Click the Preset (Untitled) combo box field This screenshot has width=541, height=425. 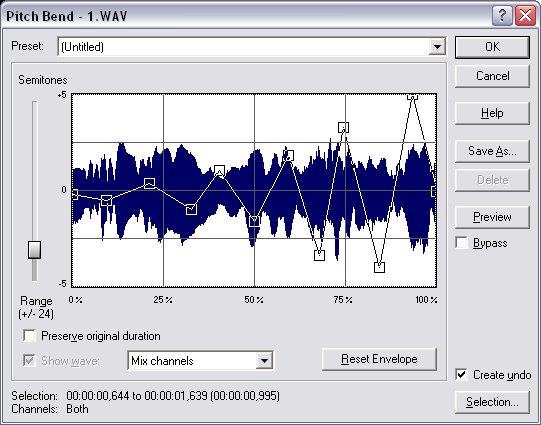coord(252,47)
